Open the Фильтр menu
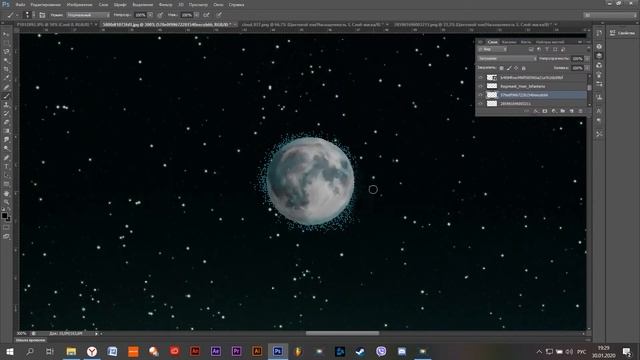 (x=165, y=4)
